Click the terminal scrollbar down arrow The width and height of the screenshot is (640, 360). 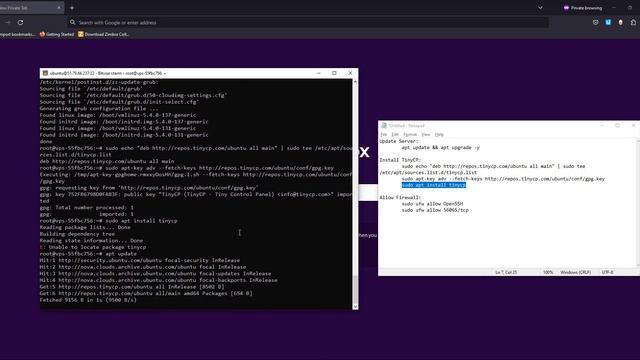click(x=355, y=307)
